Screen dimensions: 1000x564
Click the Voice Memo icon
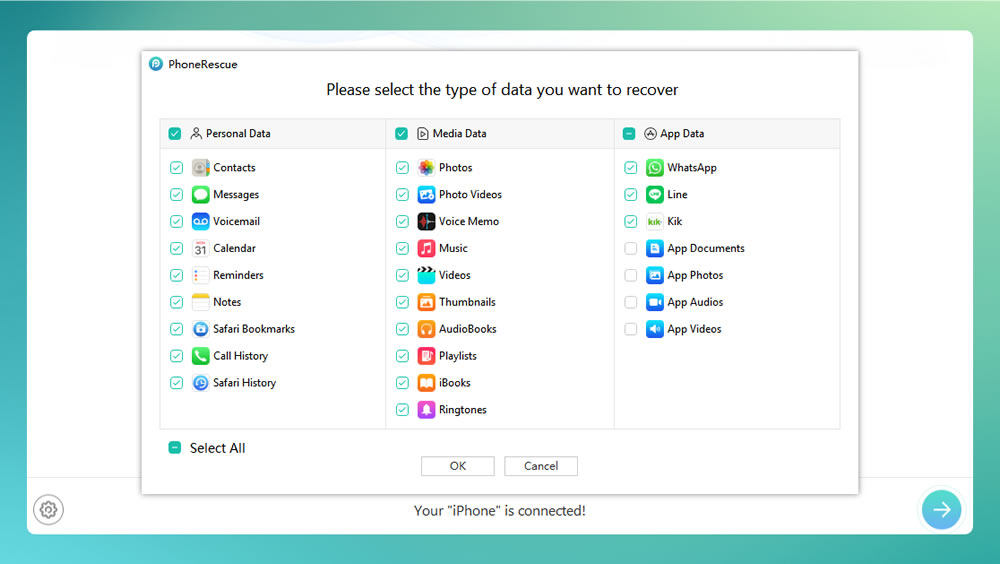point(426,221)
